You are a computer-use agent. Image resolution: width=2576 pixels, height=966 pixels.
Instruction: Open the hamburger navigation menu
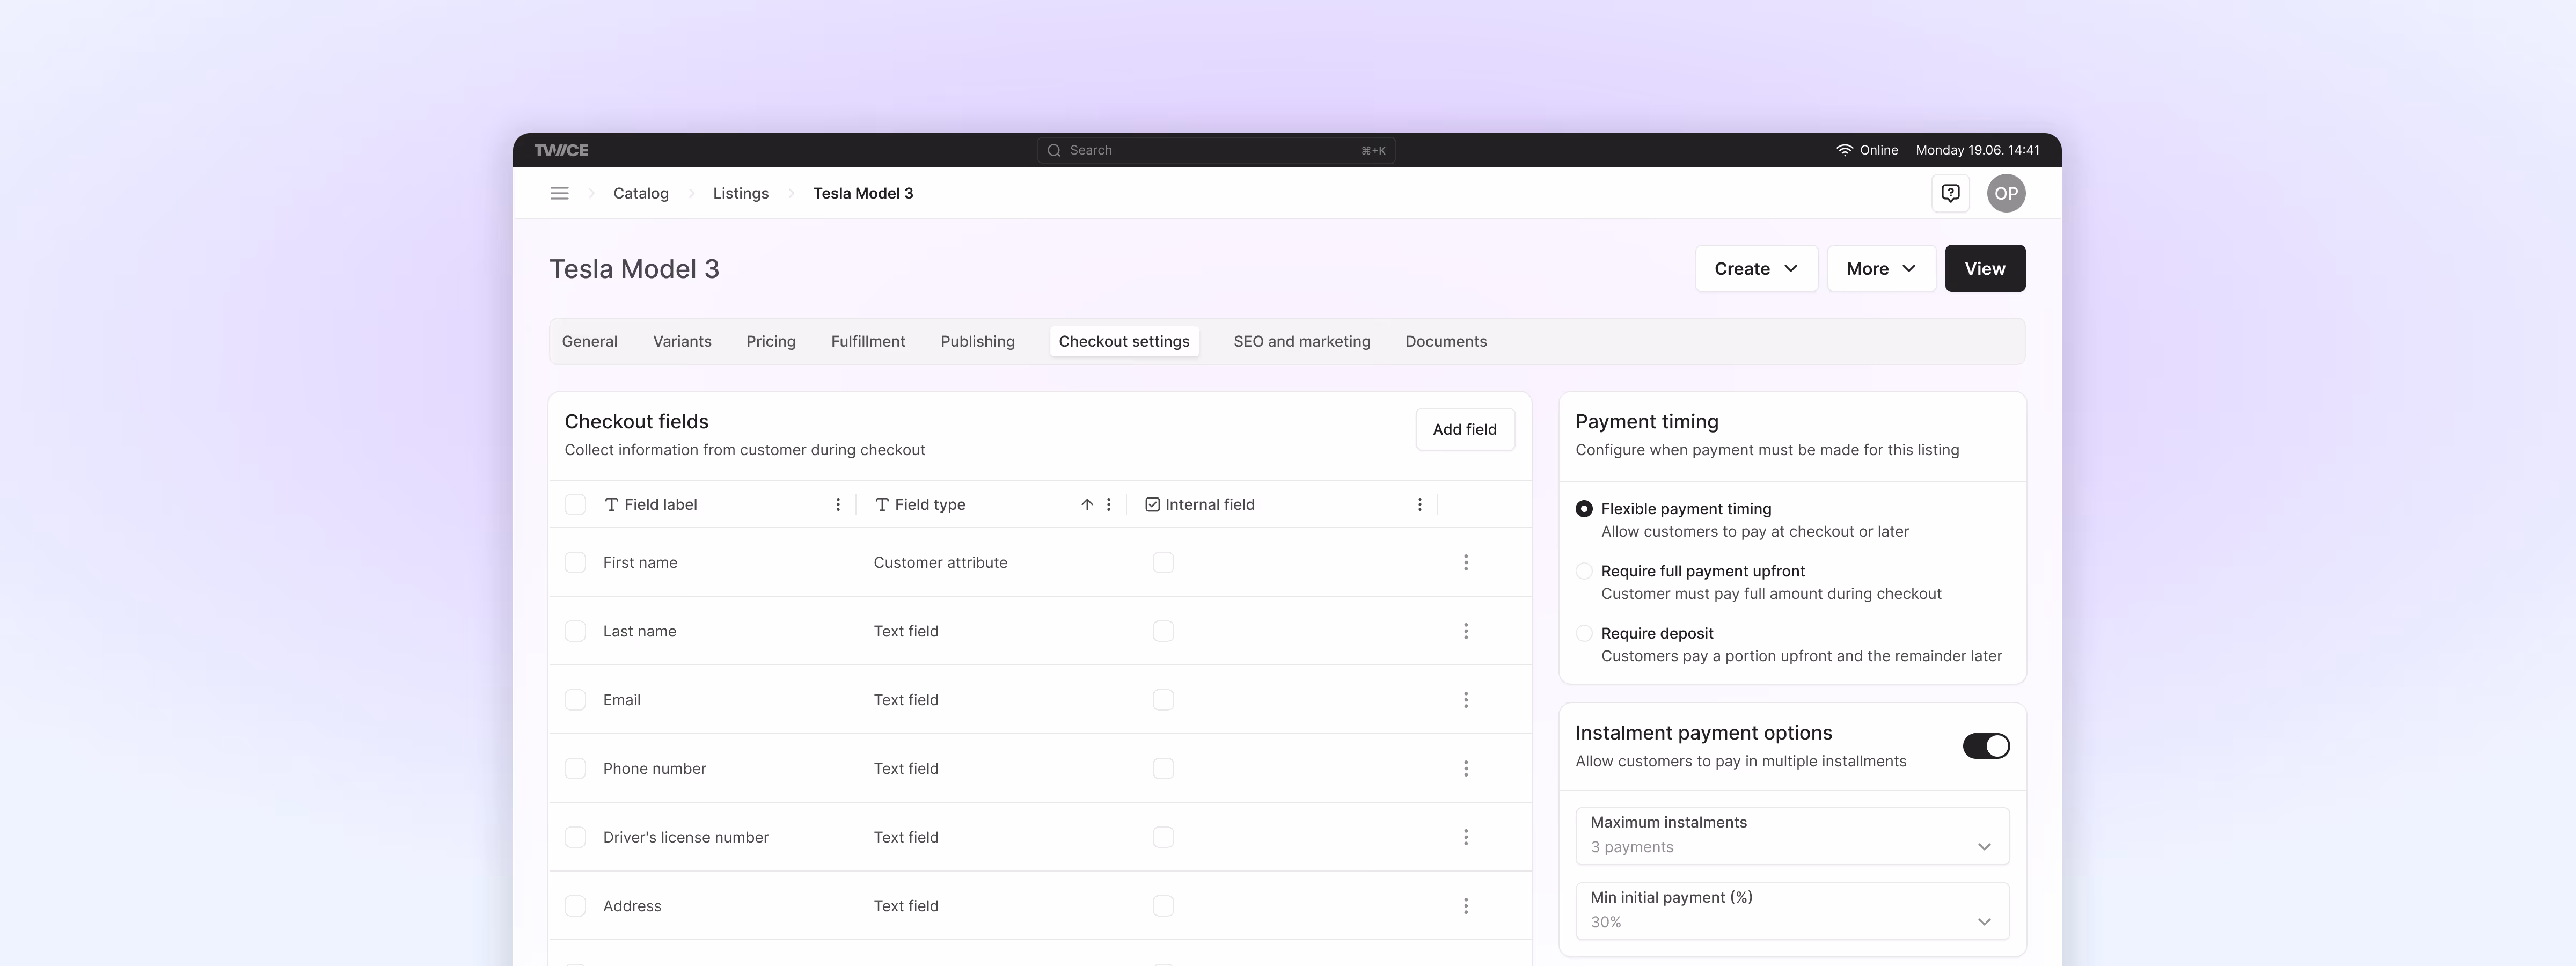point(559,193)
